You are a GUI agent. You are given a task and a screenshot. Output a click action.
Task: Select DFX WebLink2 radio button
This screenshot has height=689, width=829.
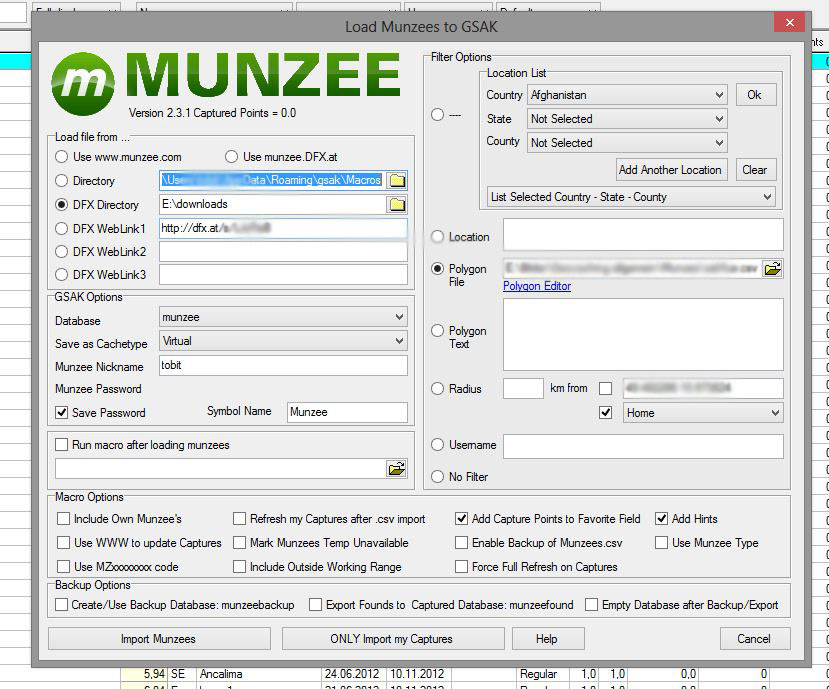[x=61, y=252]
